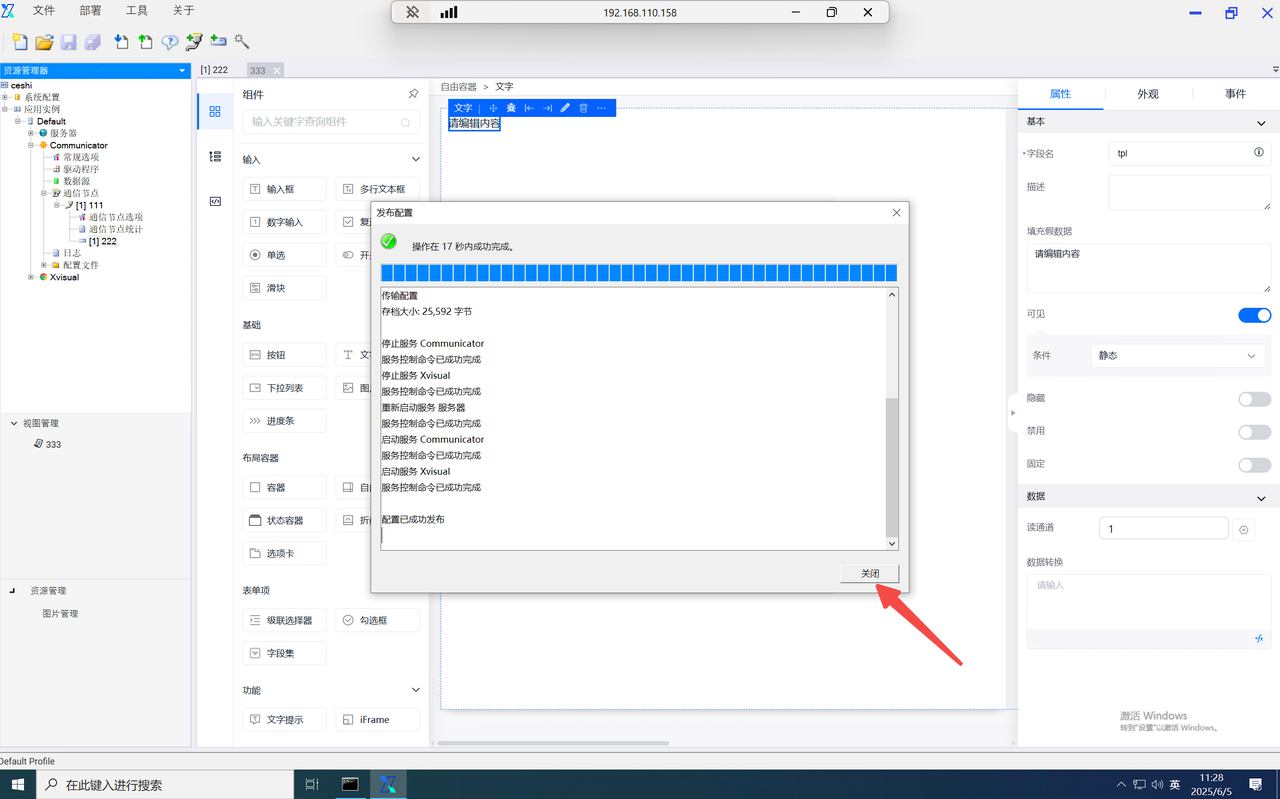Viewport: 1280px width, 799px height.
Task: Open the 条件 dropdown showing 静态
Action: 1176,356
